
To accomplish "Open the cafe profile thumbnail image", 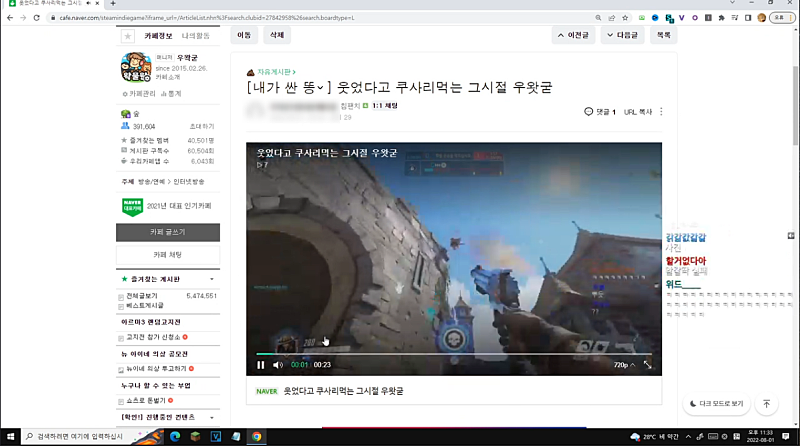I will [x=136, y=67].
